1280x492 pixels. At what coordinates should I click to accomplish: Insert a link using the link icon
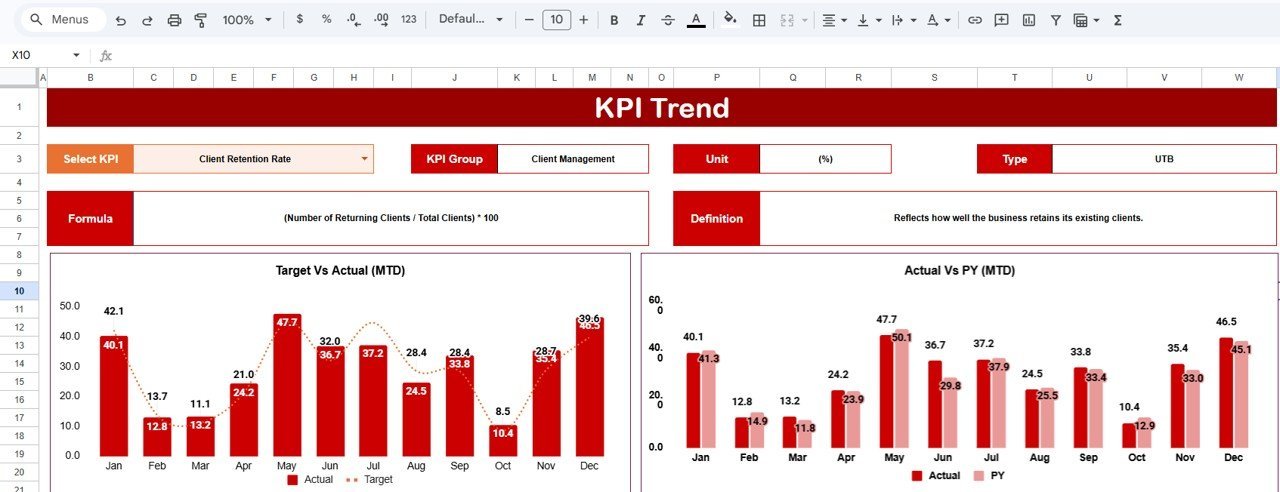click(x=974, y=20)
